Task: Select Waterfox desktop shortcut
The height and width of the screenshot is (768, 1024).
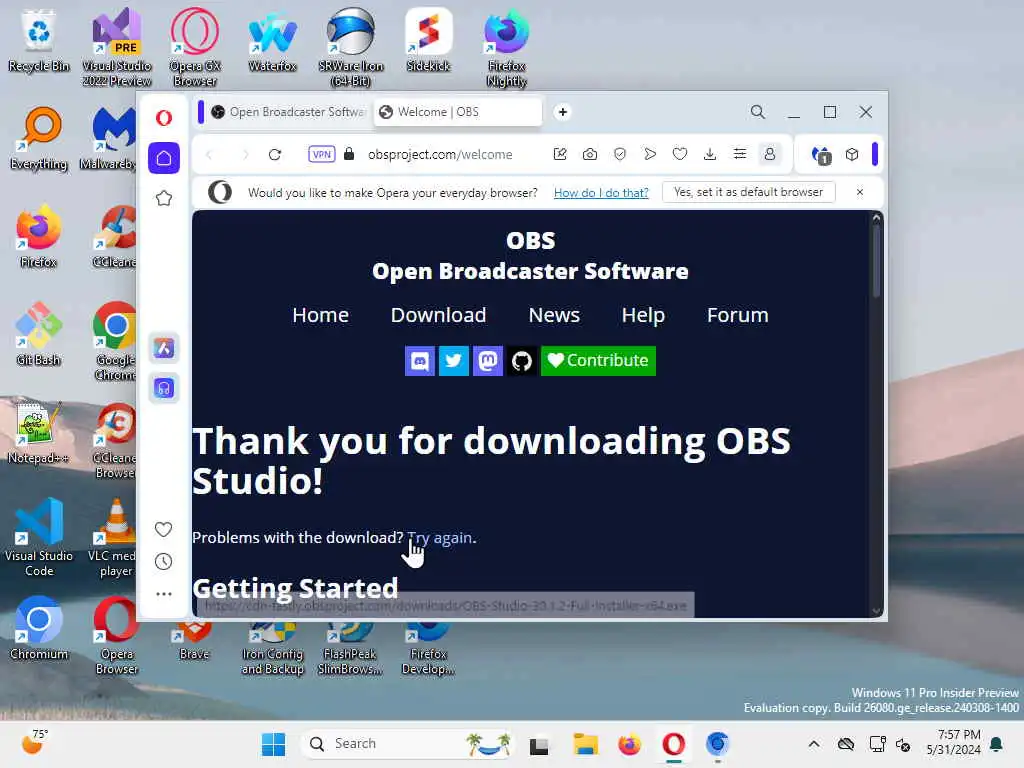Action: point(272,41)
